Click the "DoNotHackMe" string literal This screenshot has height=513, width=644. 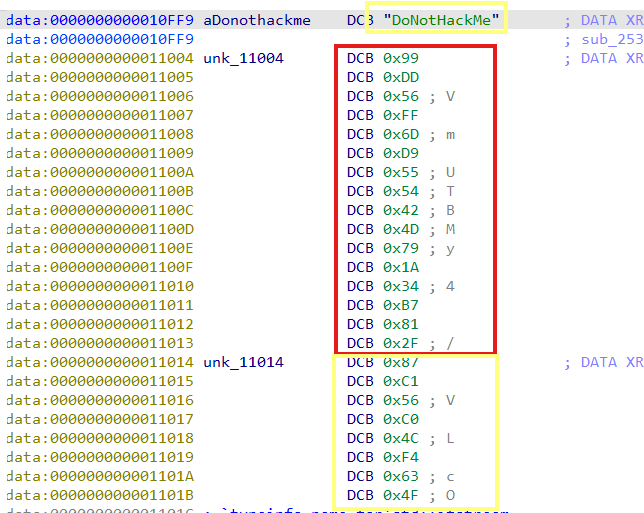click(x=440, y=20)
